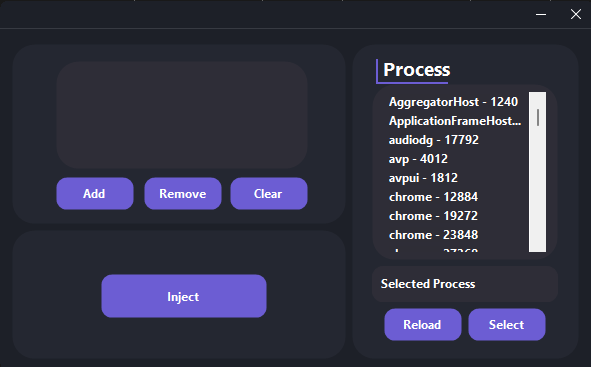Choose audiodg - 17792 in list
591x367 pixels.
click(x=434, y=140)
